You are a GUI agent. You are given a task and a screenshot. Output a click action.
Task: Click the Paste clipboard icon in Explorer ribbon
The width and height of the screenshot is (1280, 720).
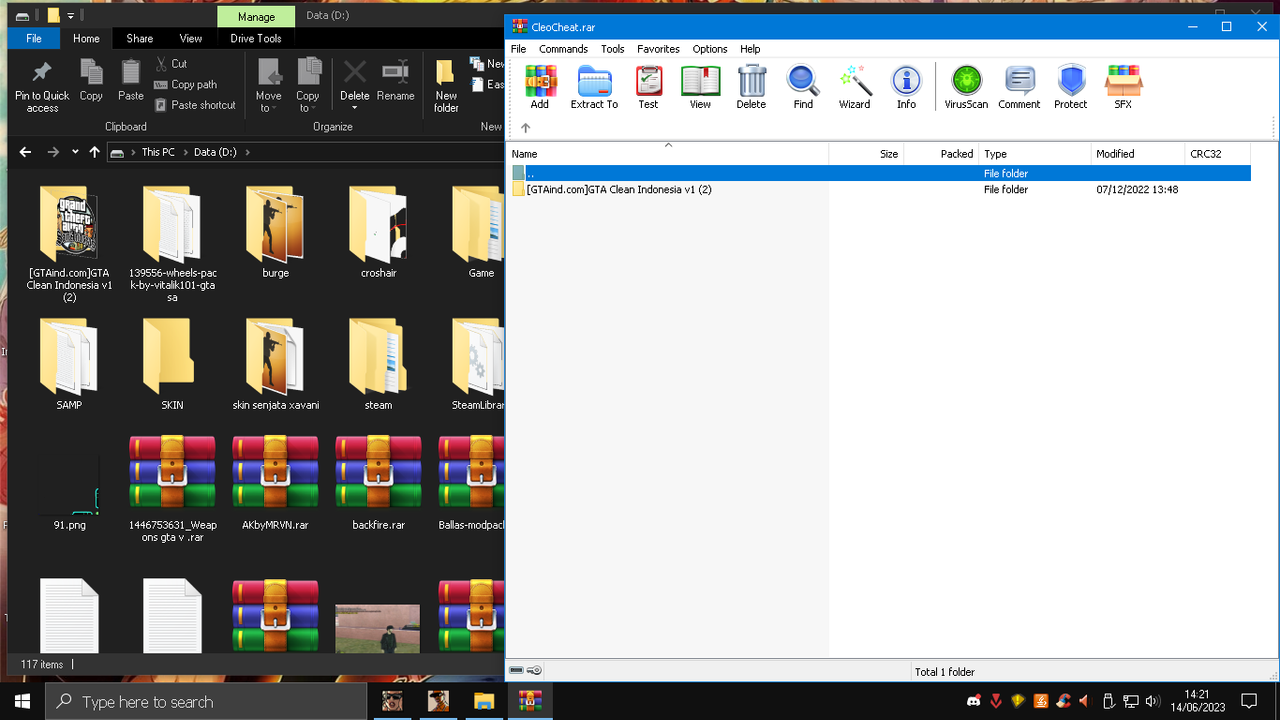pos(131,80)
